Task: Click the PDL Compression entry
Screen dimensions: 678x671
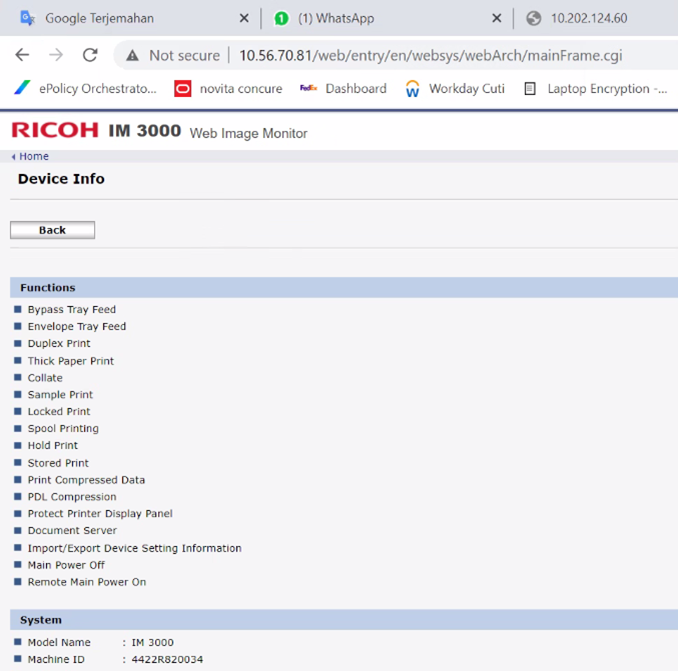Action: click(72, 497)
